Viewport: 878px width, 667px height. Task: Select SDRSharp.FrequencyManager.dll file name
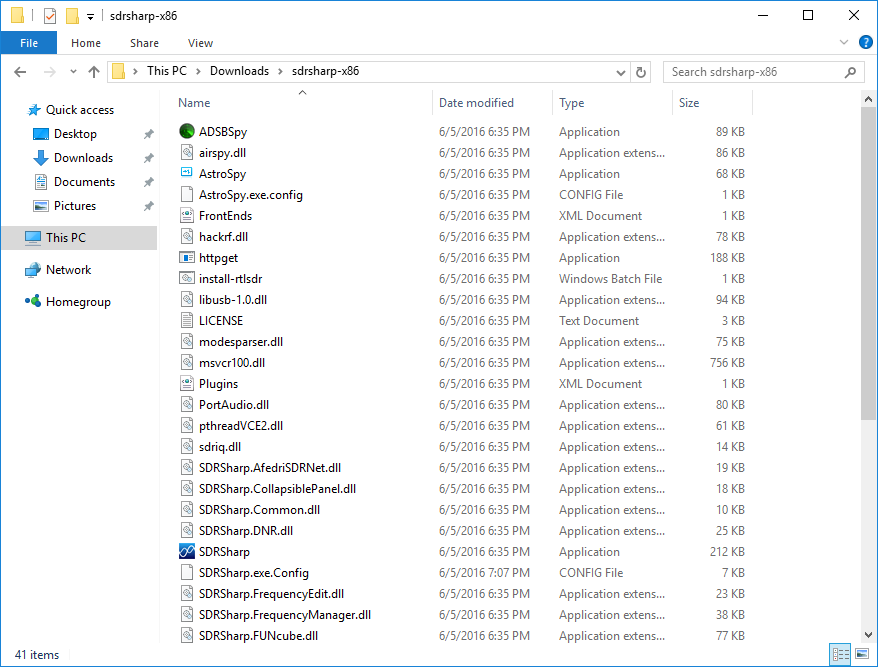[285, 615]
